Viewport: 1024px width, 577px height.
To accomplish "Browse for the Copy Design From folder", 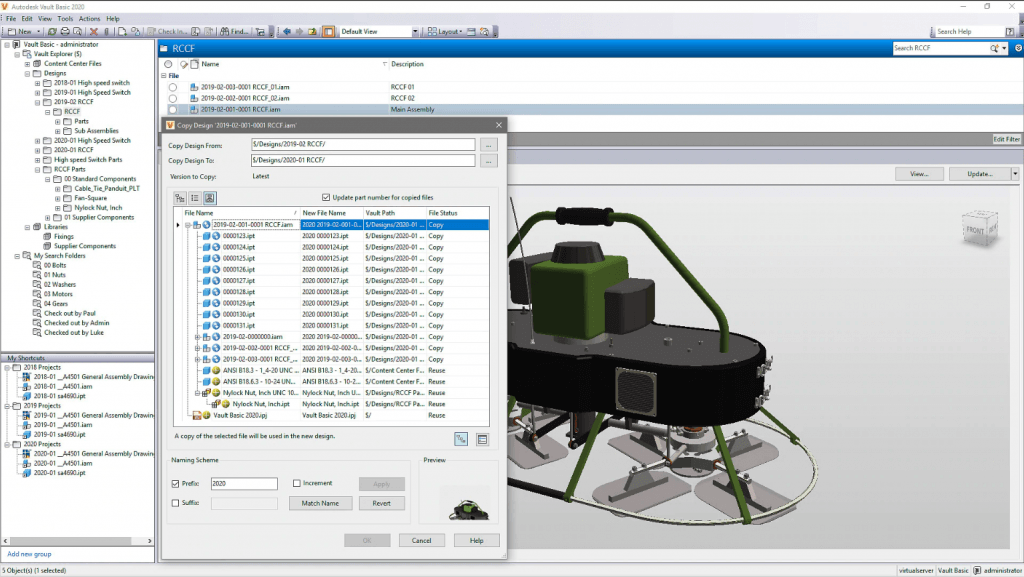I will (x=488, y=145).
